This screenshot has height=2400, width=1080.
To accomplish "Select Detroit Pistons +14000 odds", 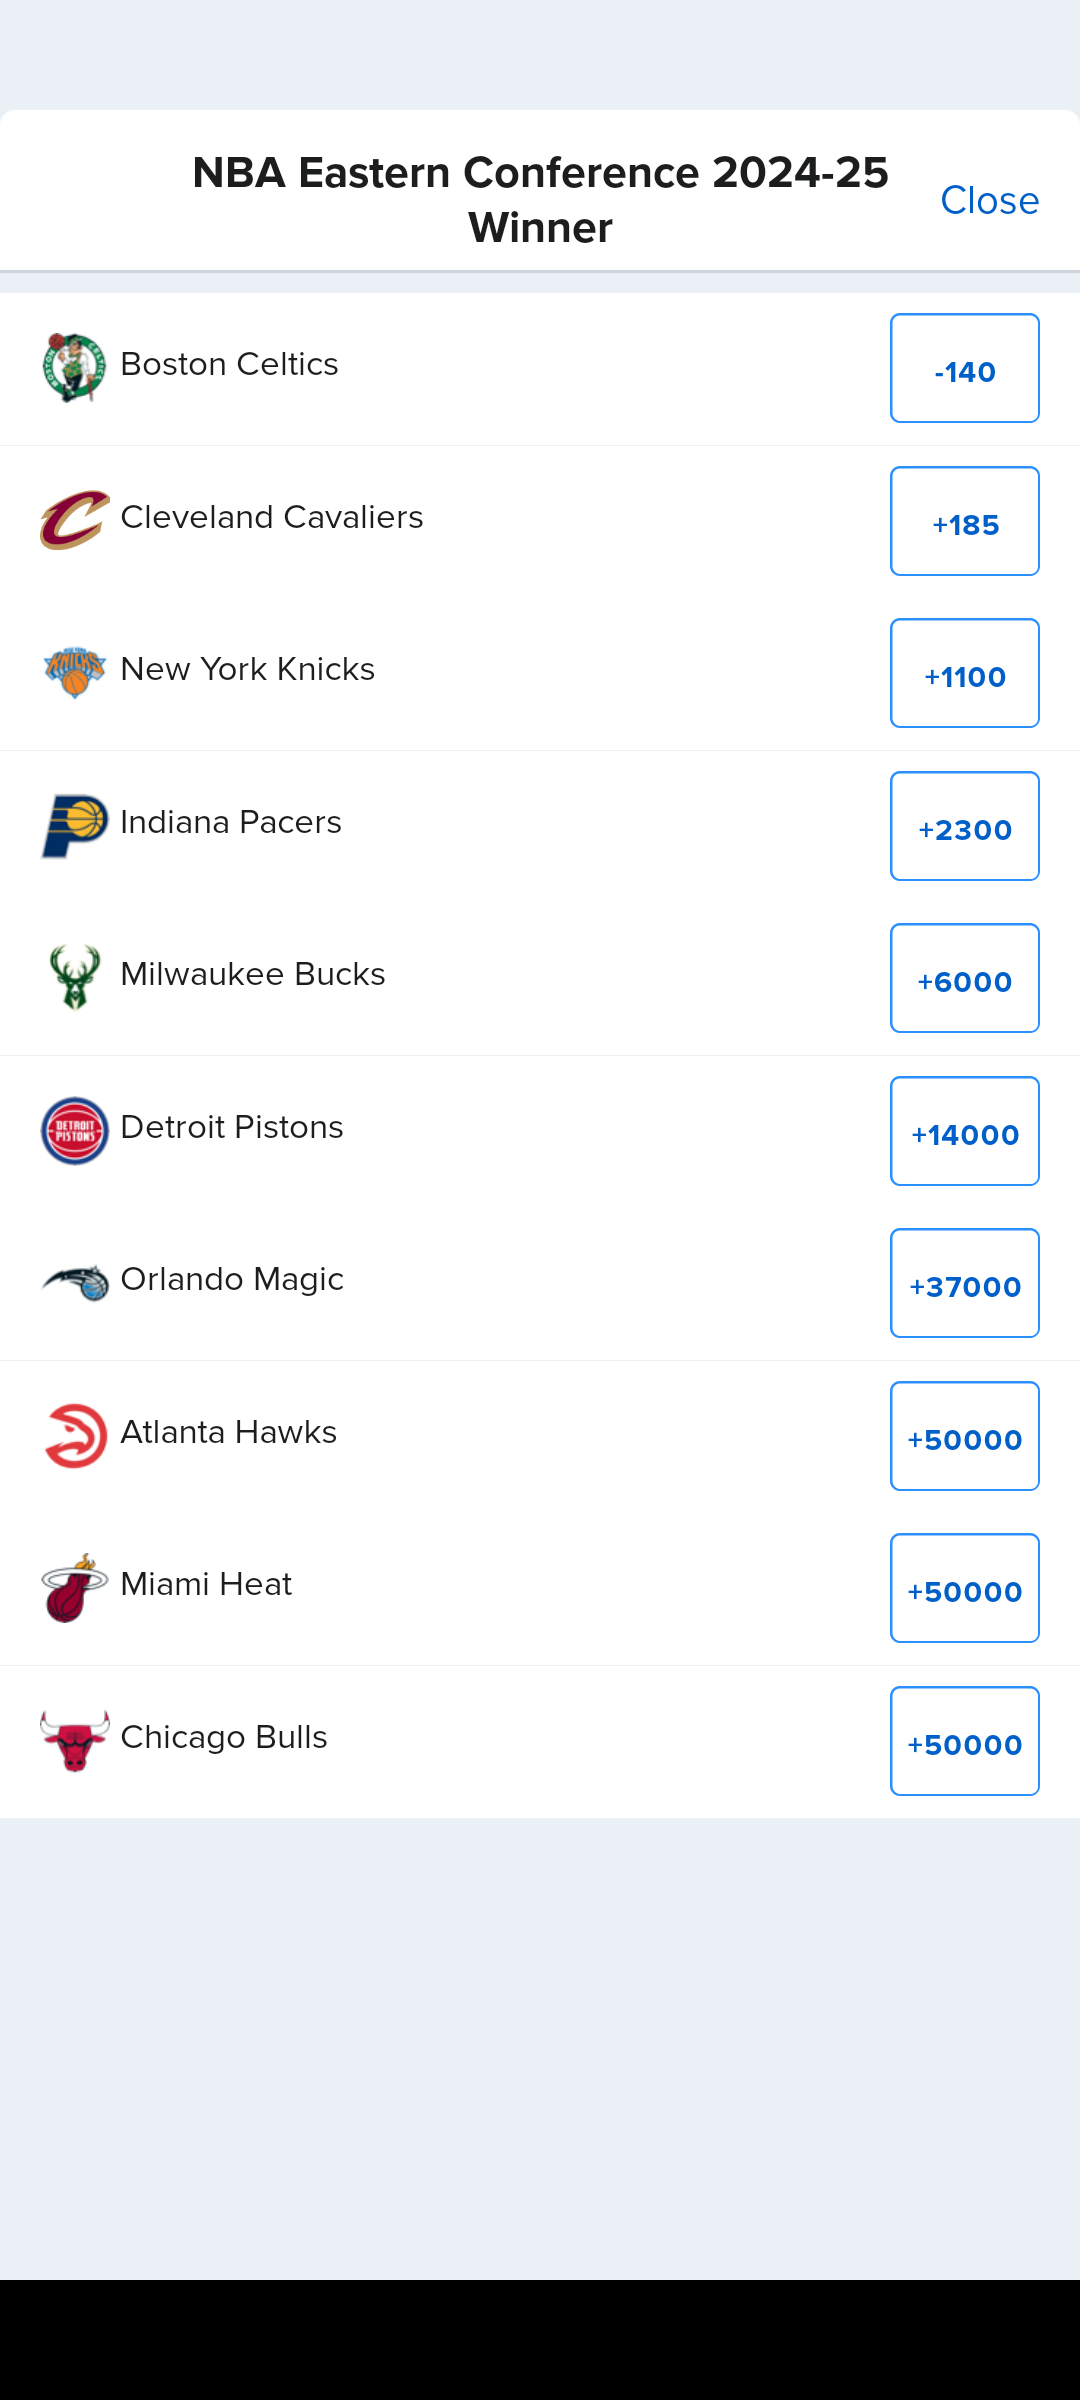I will click(x=964, y=1131).
